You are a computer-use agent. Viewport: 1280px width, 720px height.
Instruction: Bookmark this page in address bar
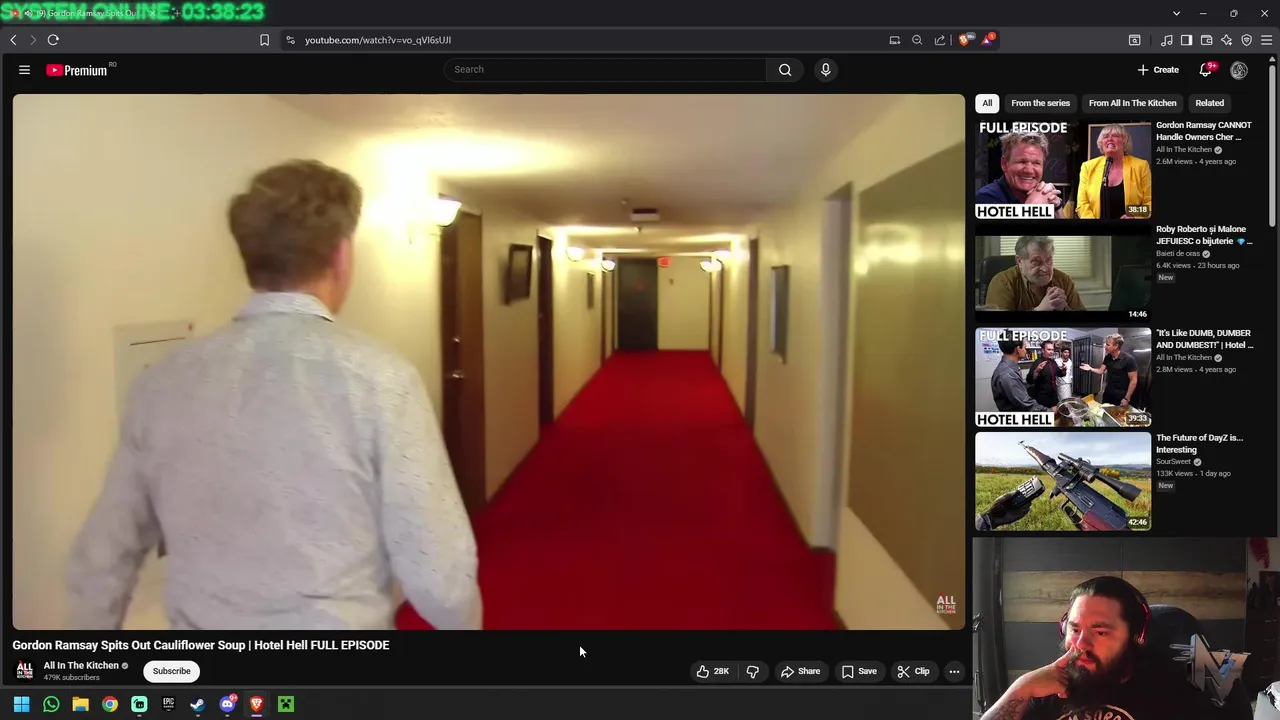[x=264, y=40]
